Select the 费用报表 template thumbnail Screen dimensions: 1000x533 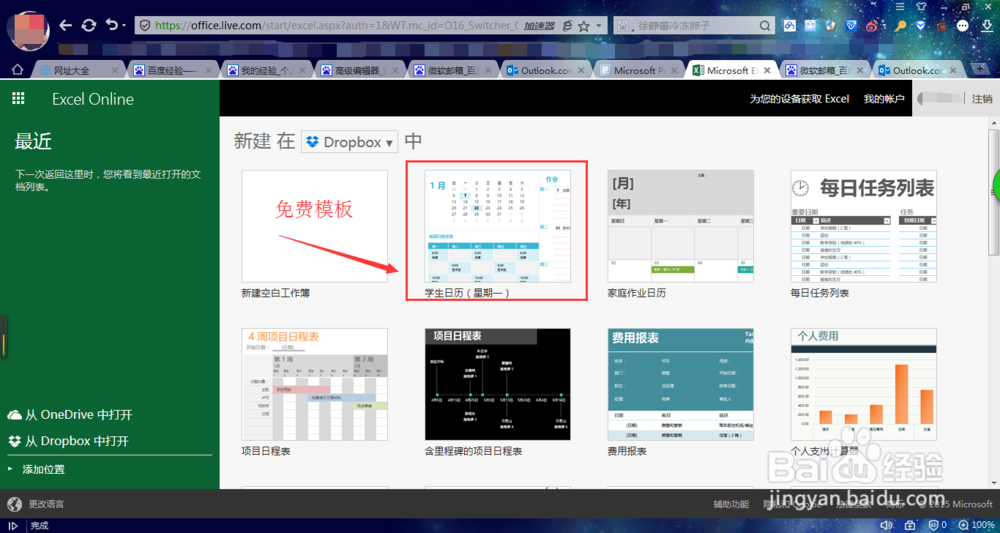pos(680,384)
